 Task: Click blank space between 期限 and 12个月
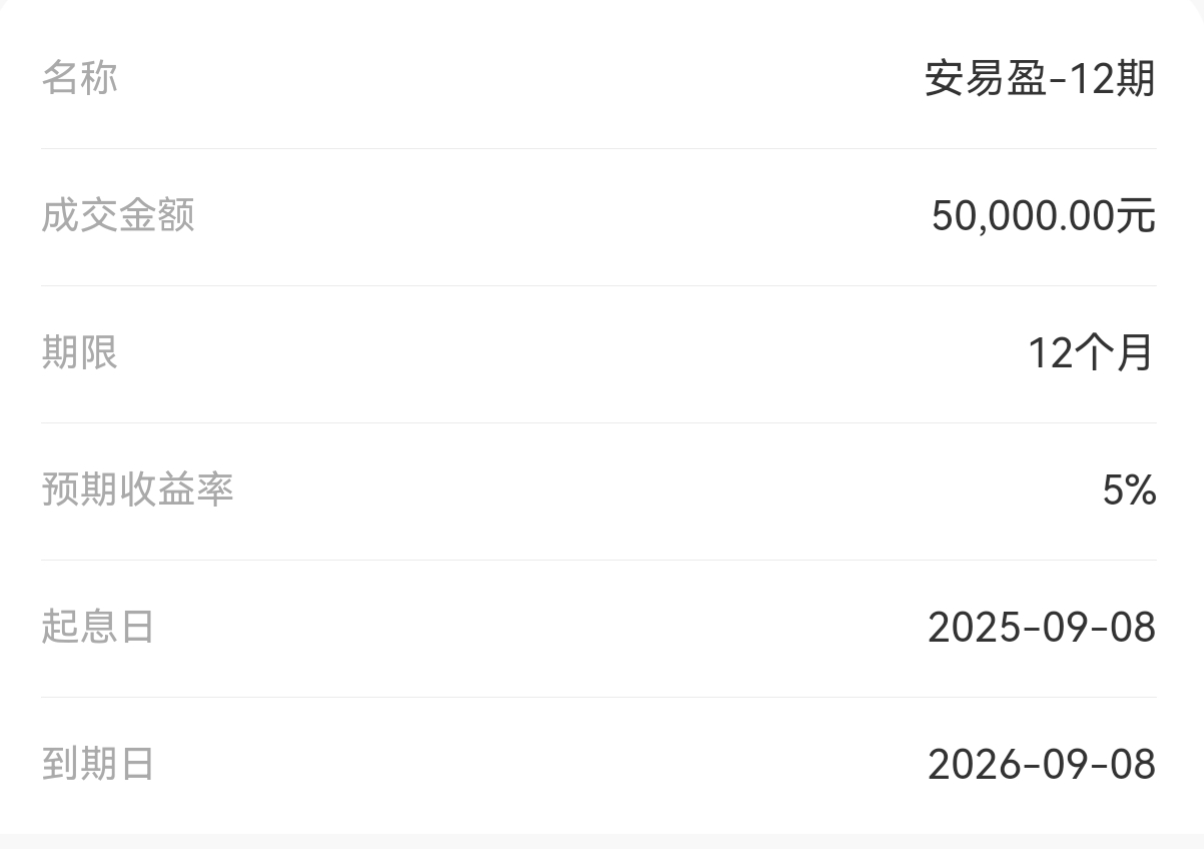pyautogui.click(x=573, y=352)
